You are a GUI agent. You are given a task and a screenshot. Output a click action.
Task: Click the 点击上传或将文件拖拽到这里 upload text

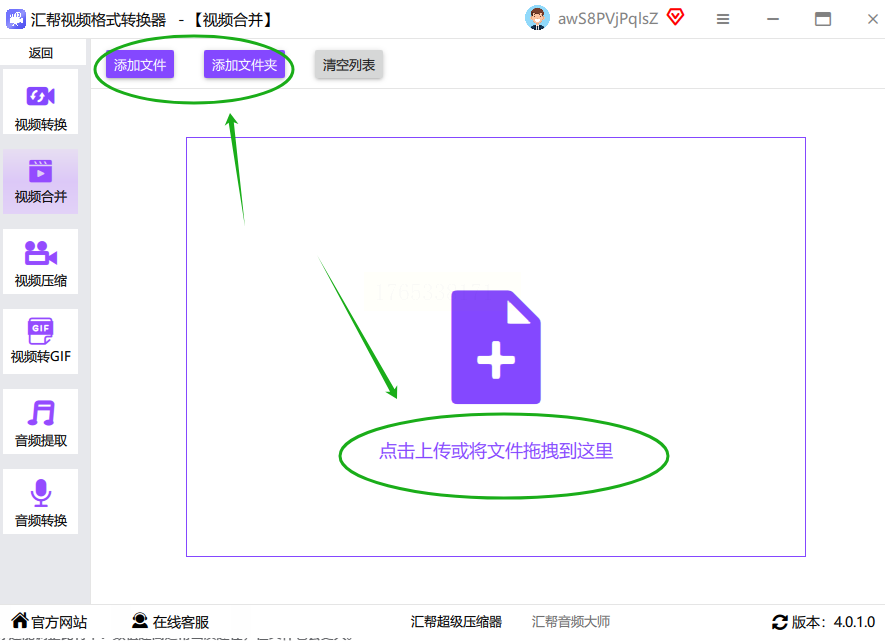(x=496, y=451)
